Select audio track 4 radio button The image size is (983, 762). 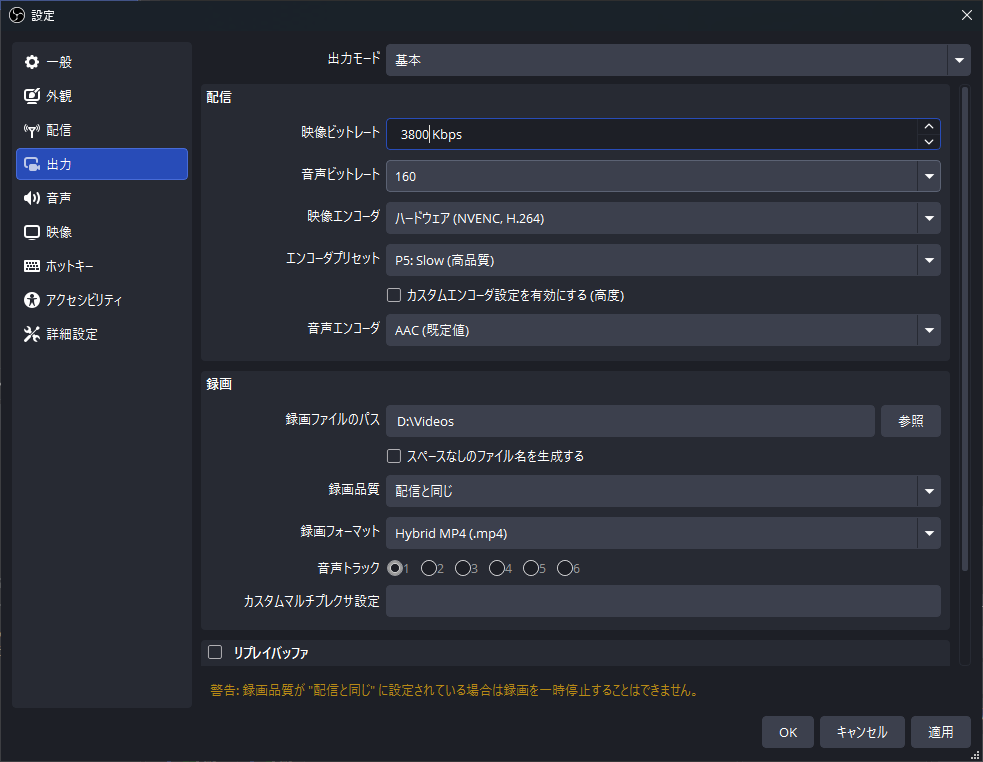click(497, 568)
